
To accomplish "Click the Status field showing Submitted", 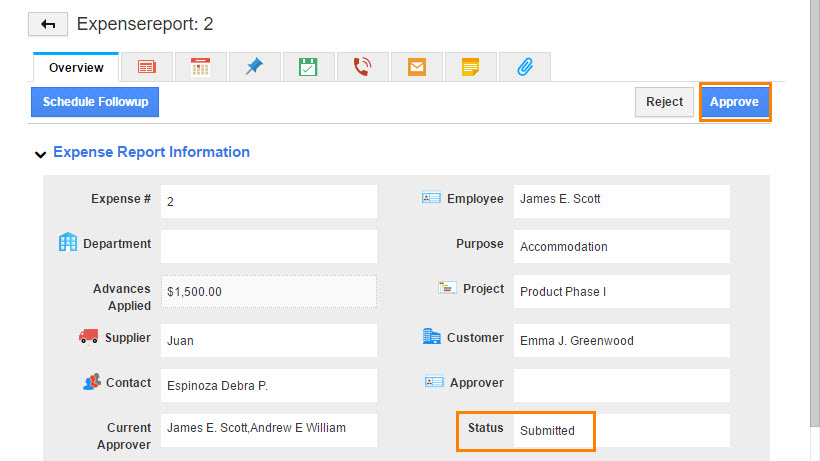I will [553, 431].
